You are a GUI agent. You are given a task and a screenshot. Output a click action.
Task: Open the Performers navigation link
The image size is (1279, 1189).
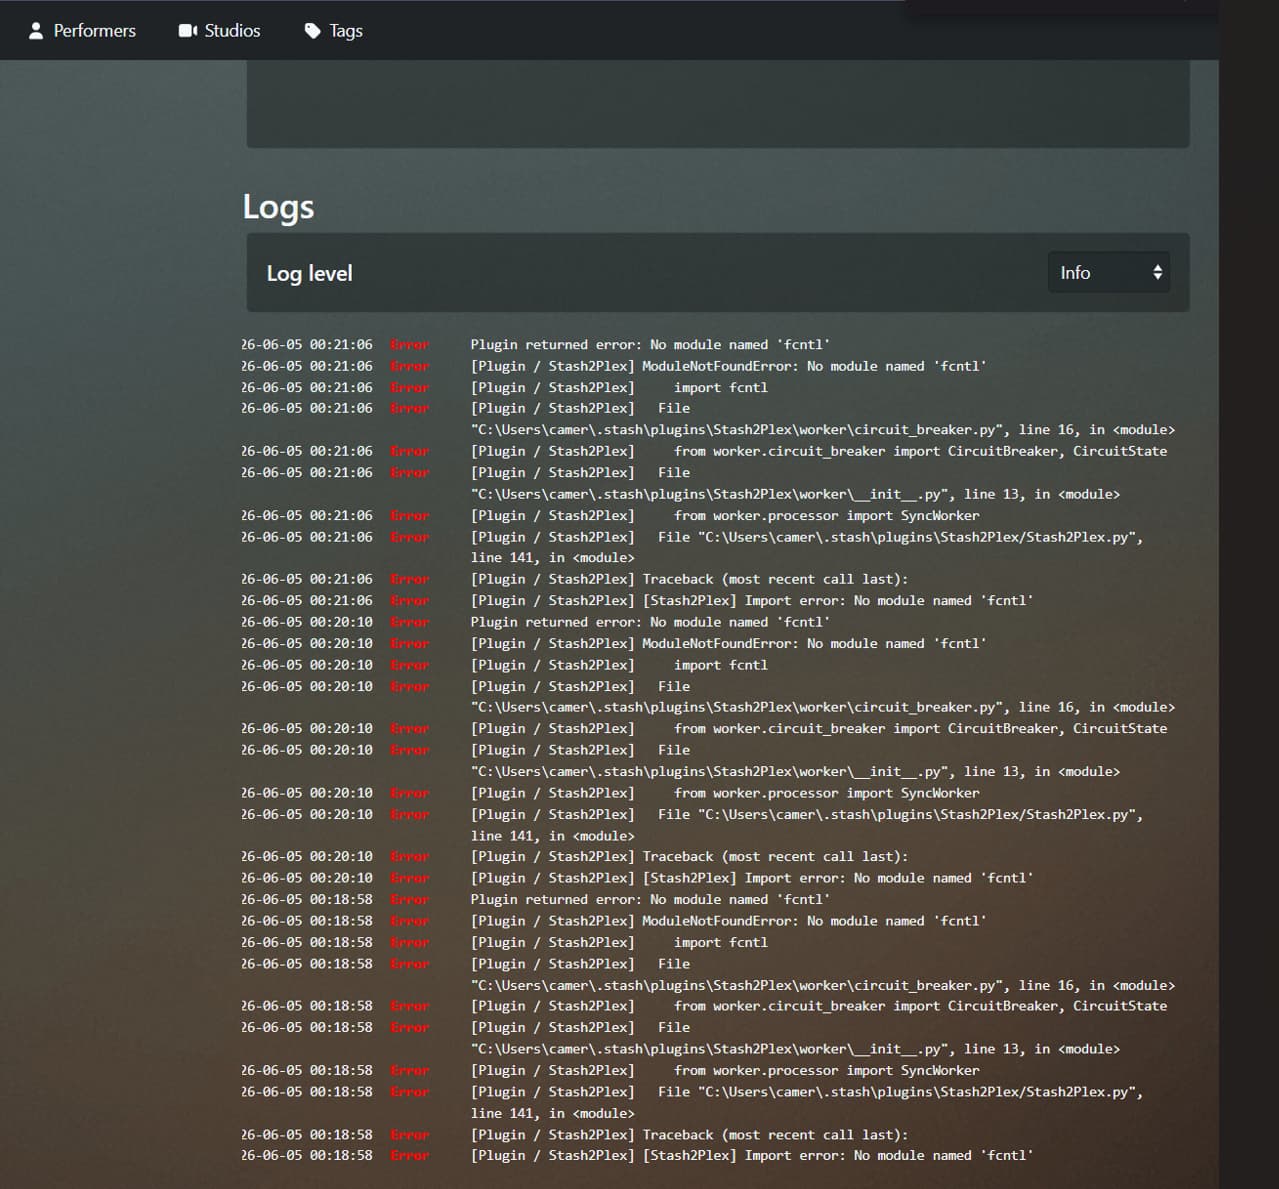[82, 31]
